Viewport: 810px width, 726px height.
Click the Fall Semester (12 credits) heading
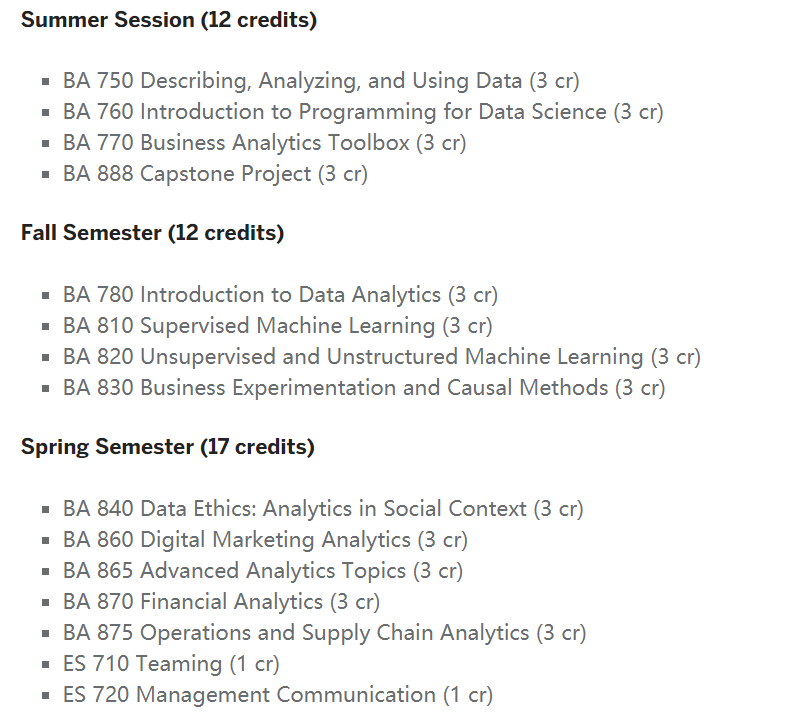tap(152, 233)
